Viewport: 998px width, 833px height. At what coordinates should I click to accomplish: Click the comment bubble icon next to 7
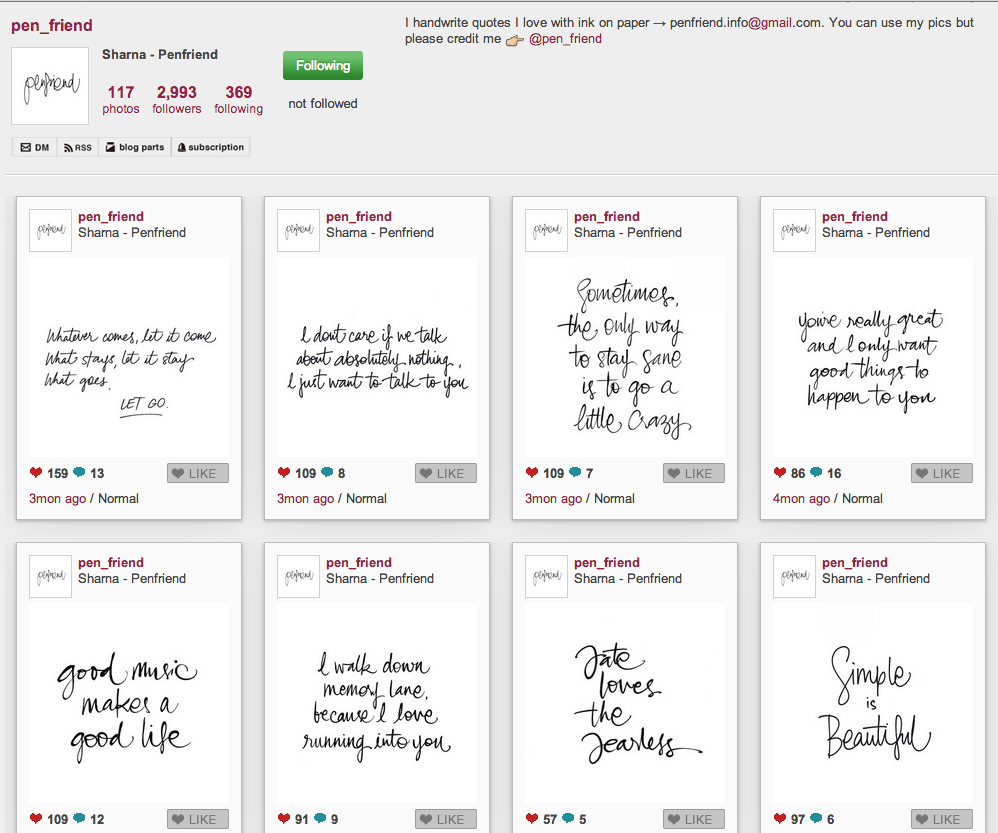(x=575, y=472)
